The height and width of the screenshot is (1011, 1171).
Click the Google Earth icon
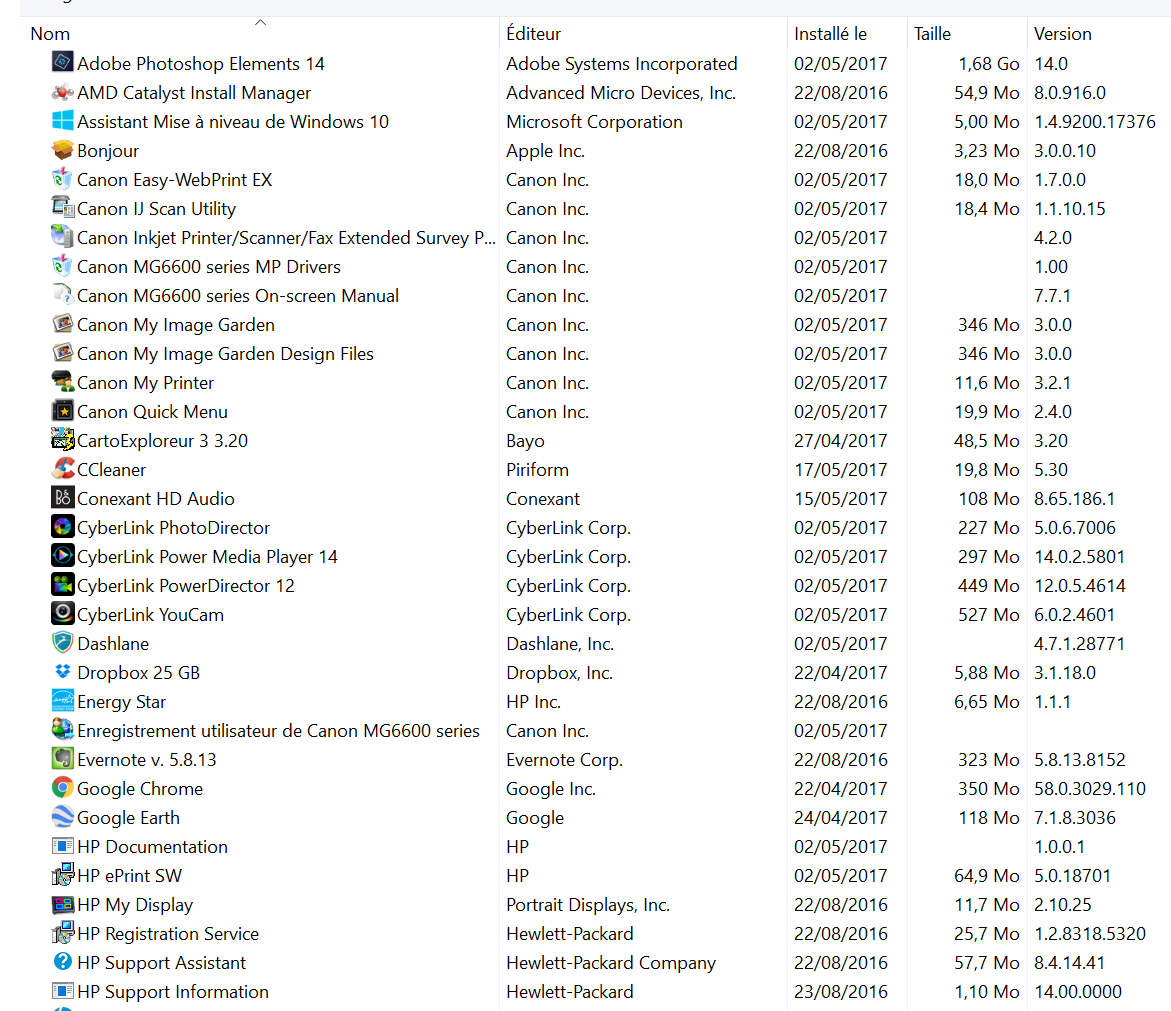click(x=63, y=816)
